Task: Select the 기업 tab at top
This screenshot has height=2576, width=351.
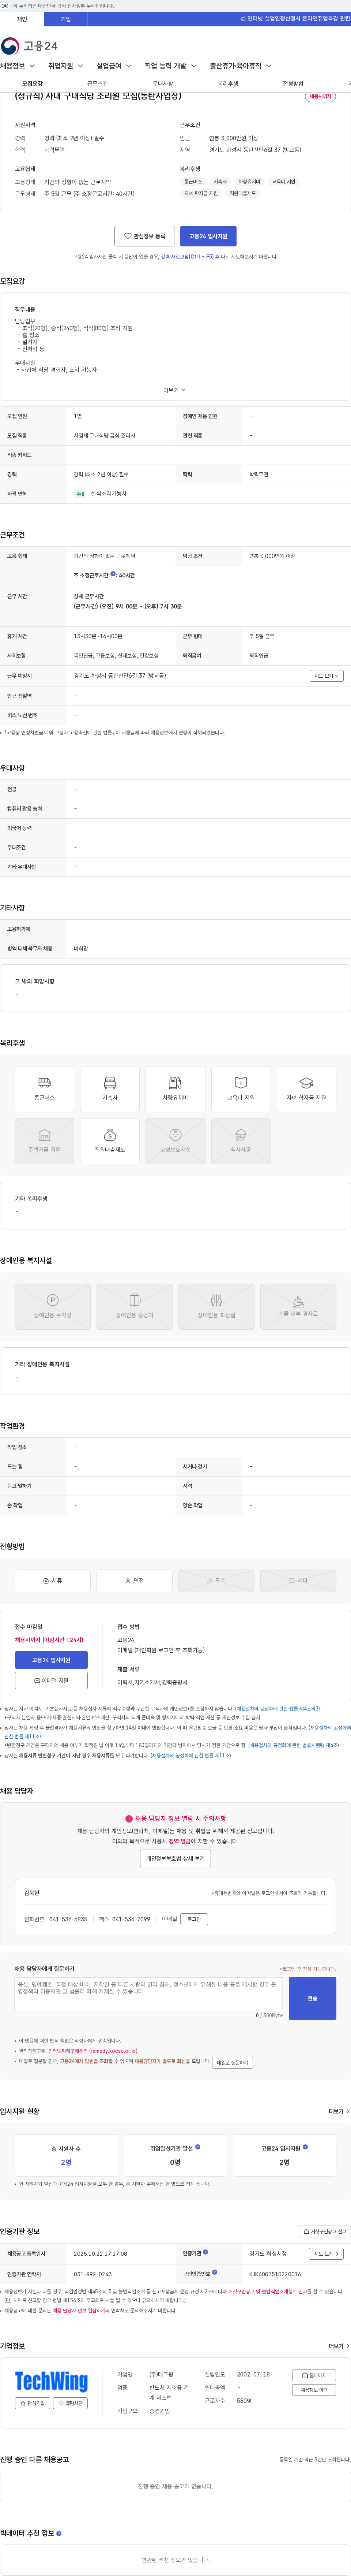Action: pos(66,19)
